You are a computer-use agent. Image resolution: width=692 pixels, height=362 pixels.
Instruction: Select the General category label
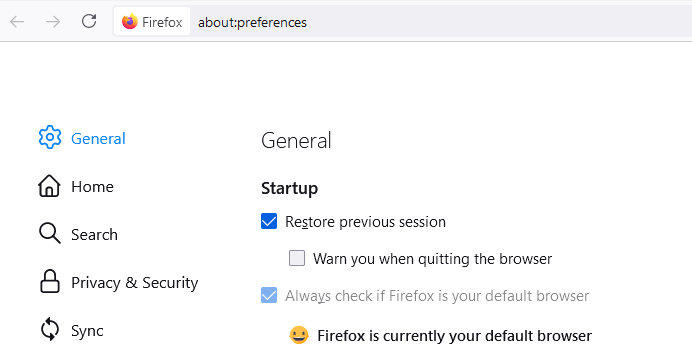coord(98,139)
